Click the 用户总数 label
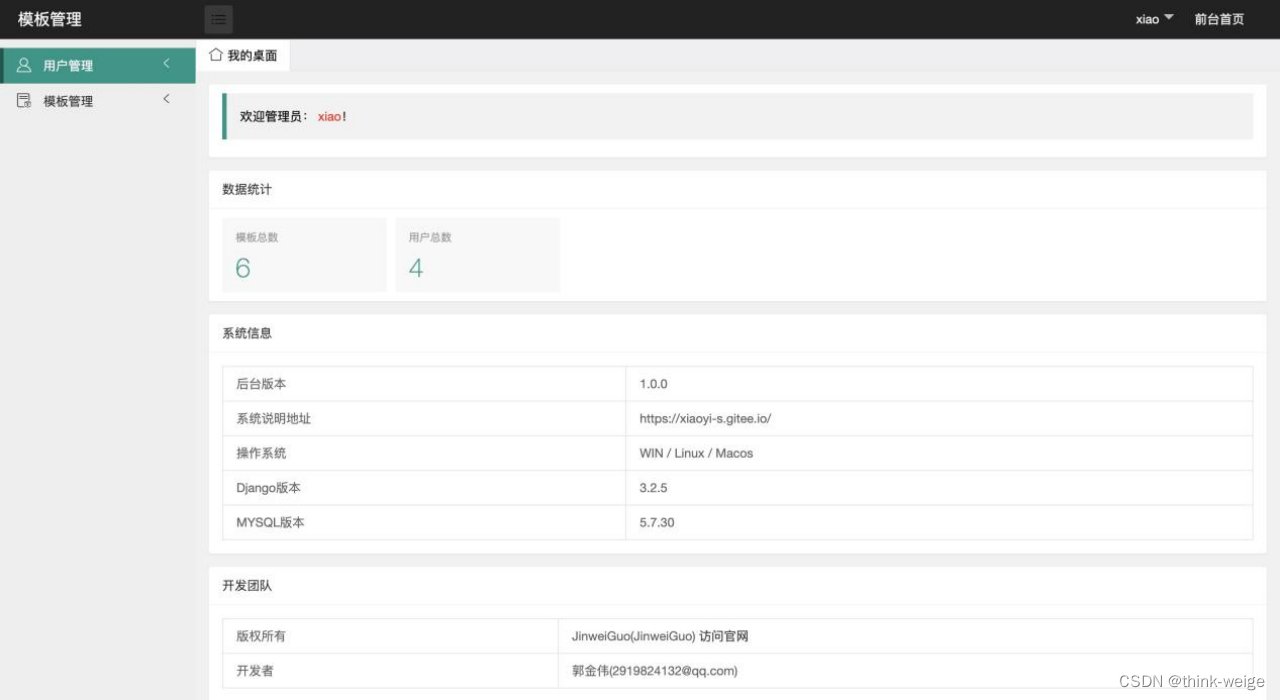1280x700 pixels. coord(430,237)
